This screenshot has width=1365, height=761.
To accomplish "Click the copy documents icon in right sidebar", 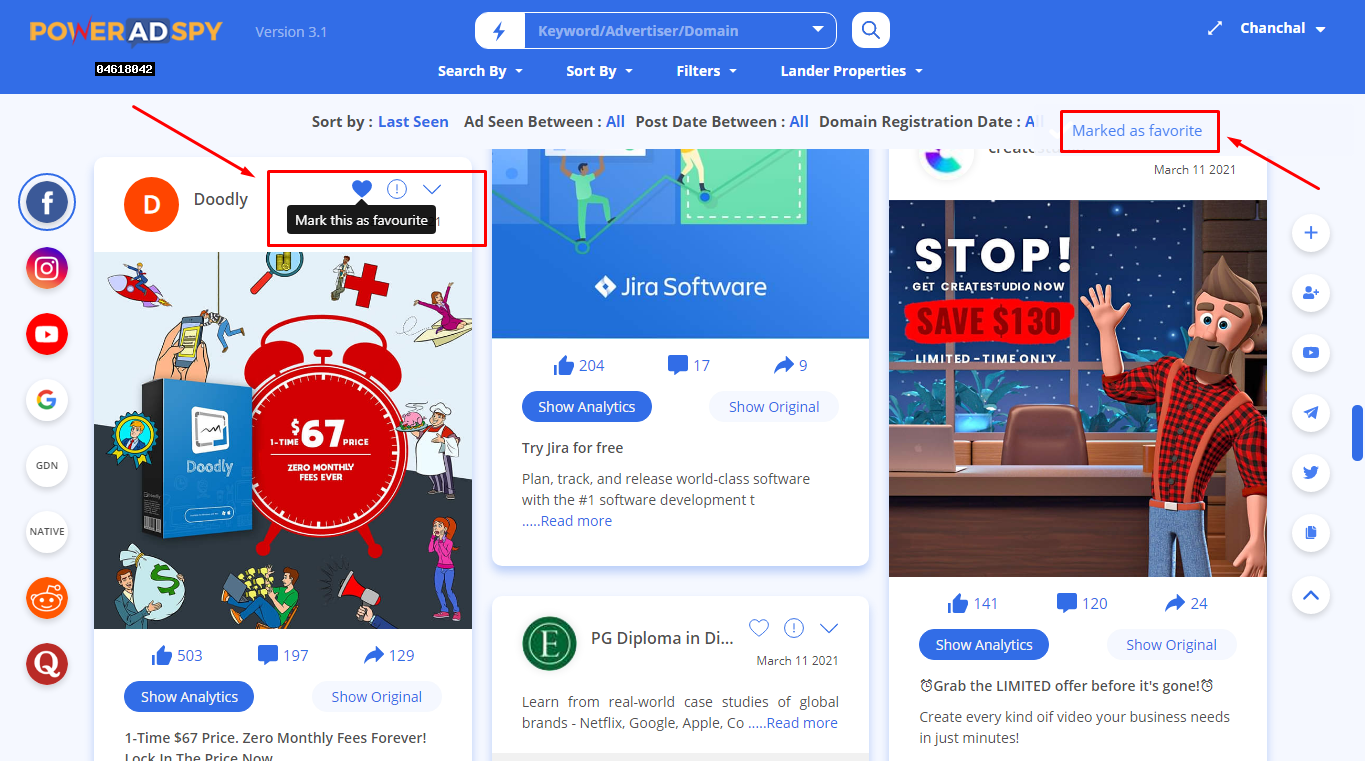I will coord(1311,532).
